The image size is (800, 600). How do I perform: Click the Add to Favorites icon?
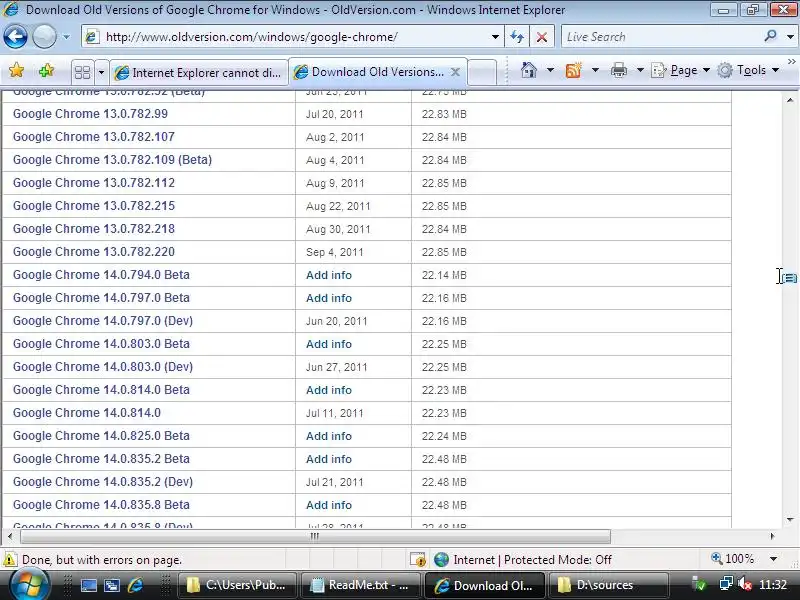[x=46, y=70]
